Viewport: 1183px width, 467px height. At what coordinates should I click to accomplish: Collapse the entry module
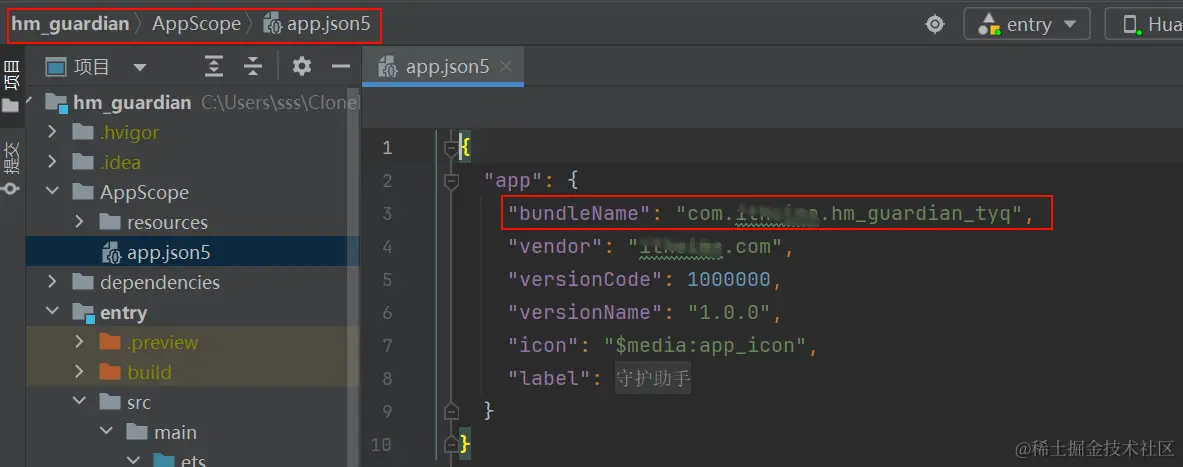point(52,312)
